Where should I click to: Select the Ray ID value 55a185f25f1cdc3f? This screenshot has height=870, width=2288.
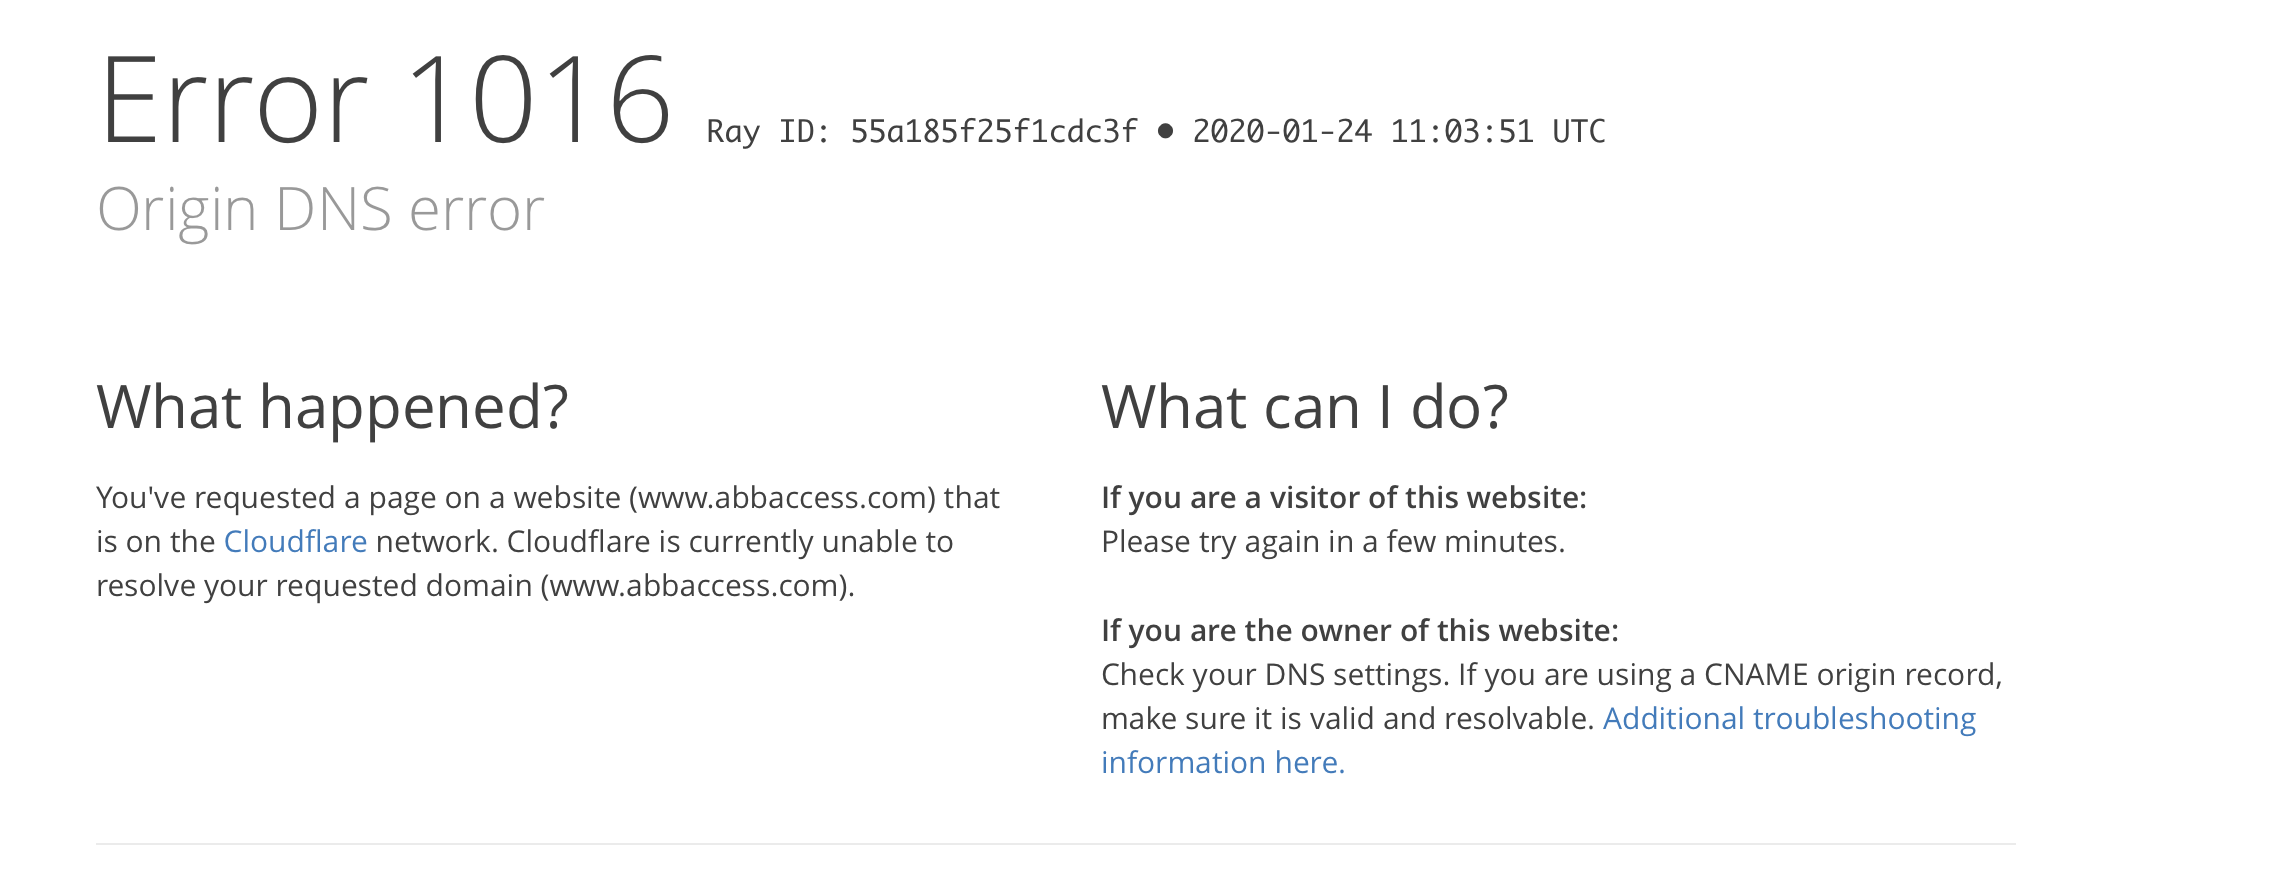point(993,131)
